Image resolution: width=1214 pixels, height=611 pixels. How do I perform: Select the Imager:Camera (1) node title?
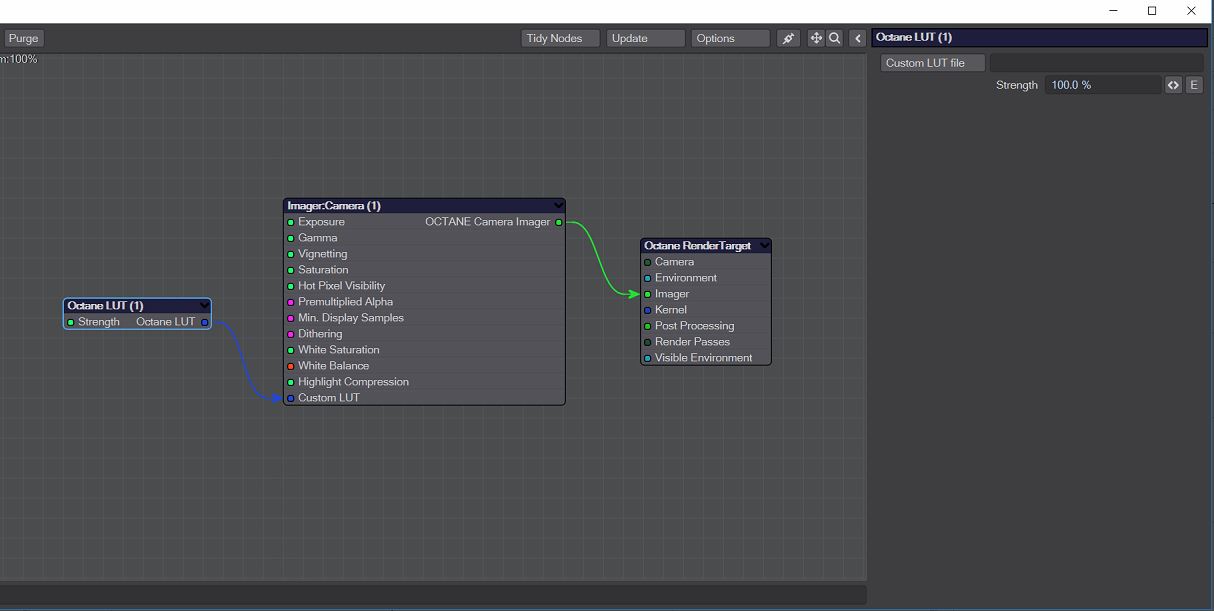(x=334, y=206)
